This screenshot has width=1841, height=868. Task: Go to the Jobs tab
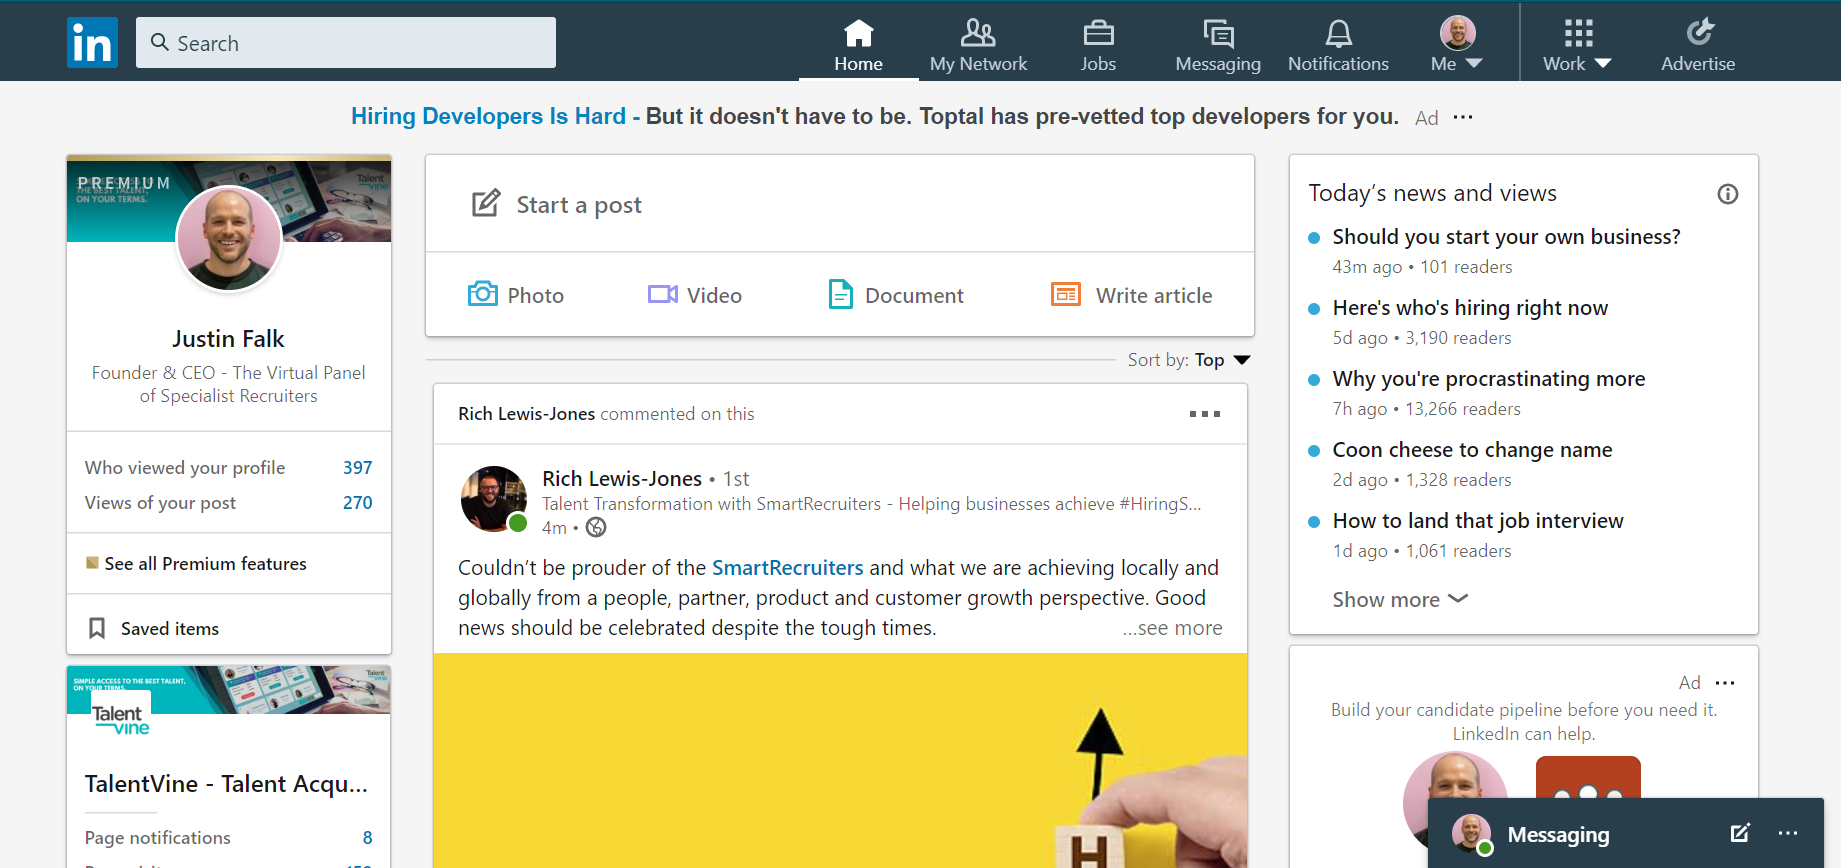[x=1098, y=45]
